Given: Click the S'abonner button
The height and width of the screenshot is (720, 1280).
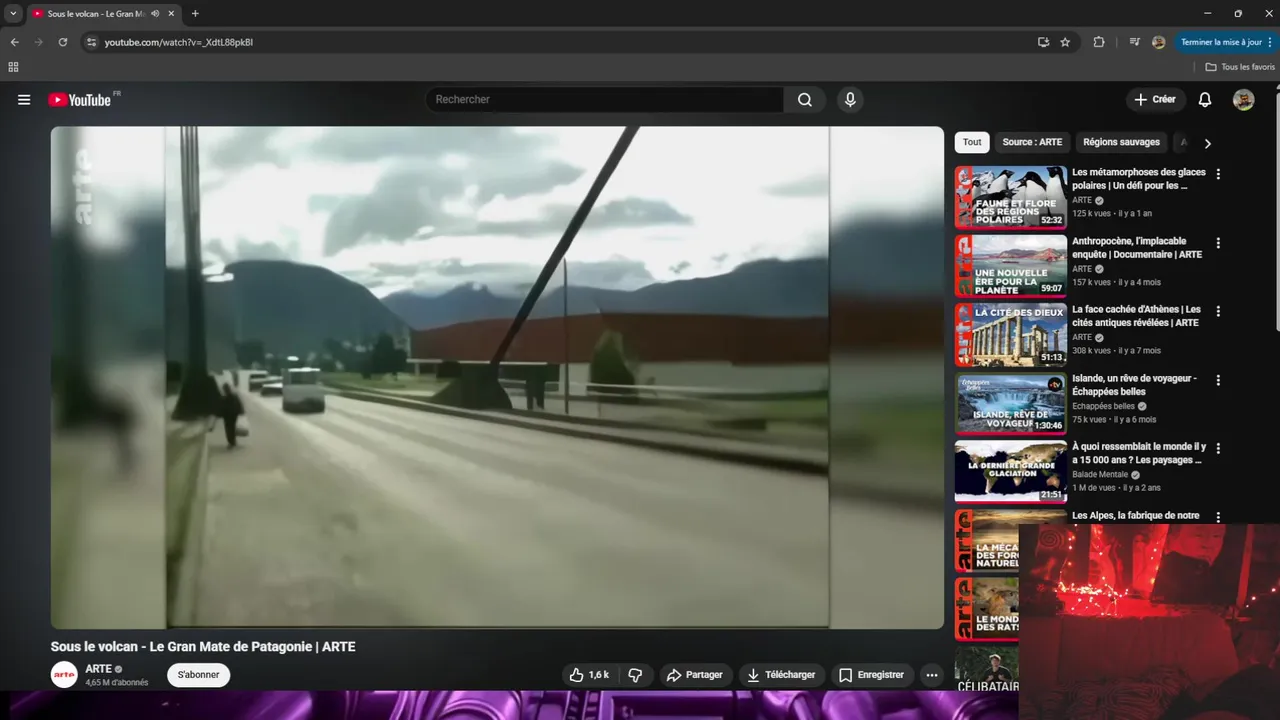Looking at the screenshot, I should tap(198, 675).
